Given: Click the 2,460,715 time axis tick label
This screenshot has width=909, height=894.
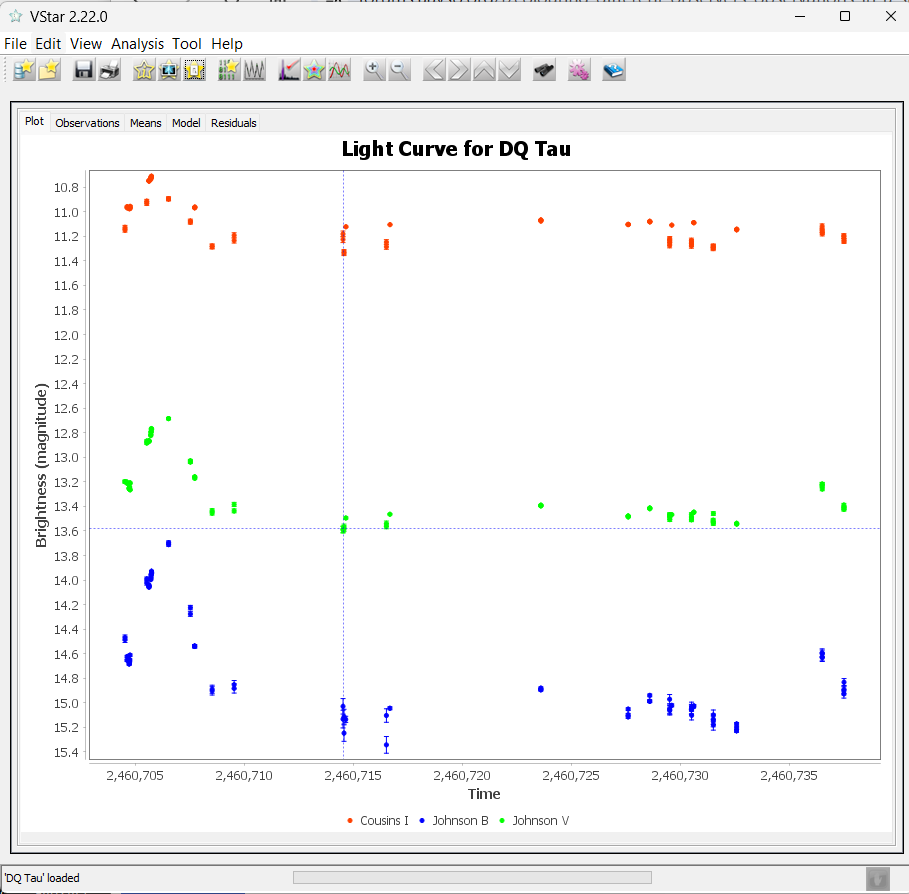Looking at the screenshot, I should coord(353,775).
